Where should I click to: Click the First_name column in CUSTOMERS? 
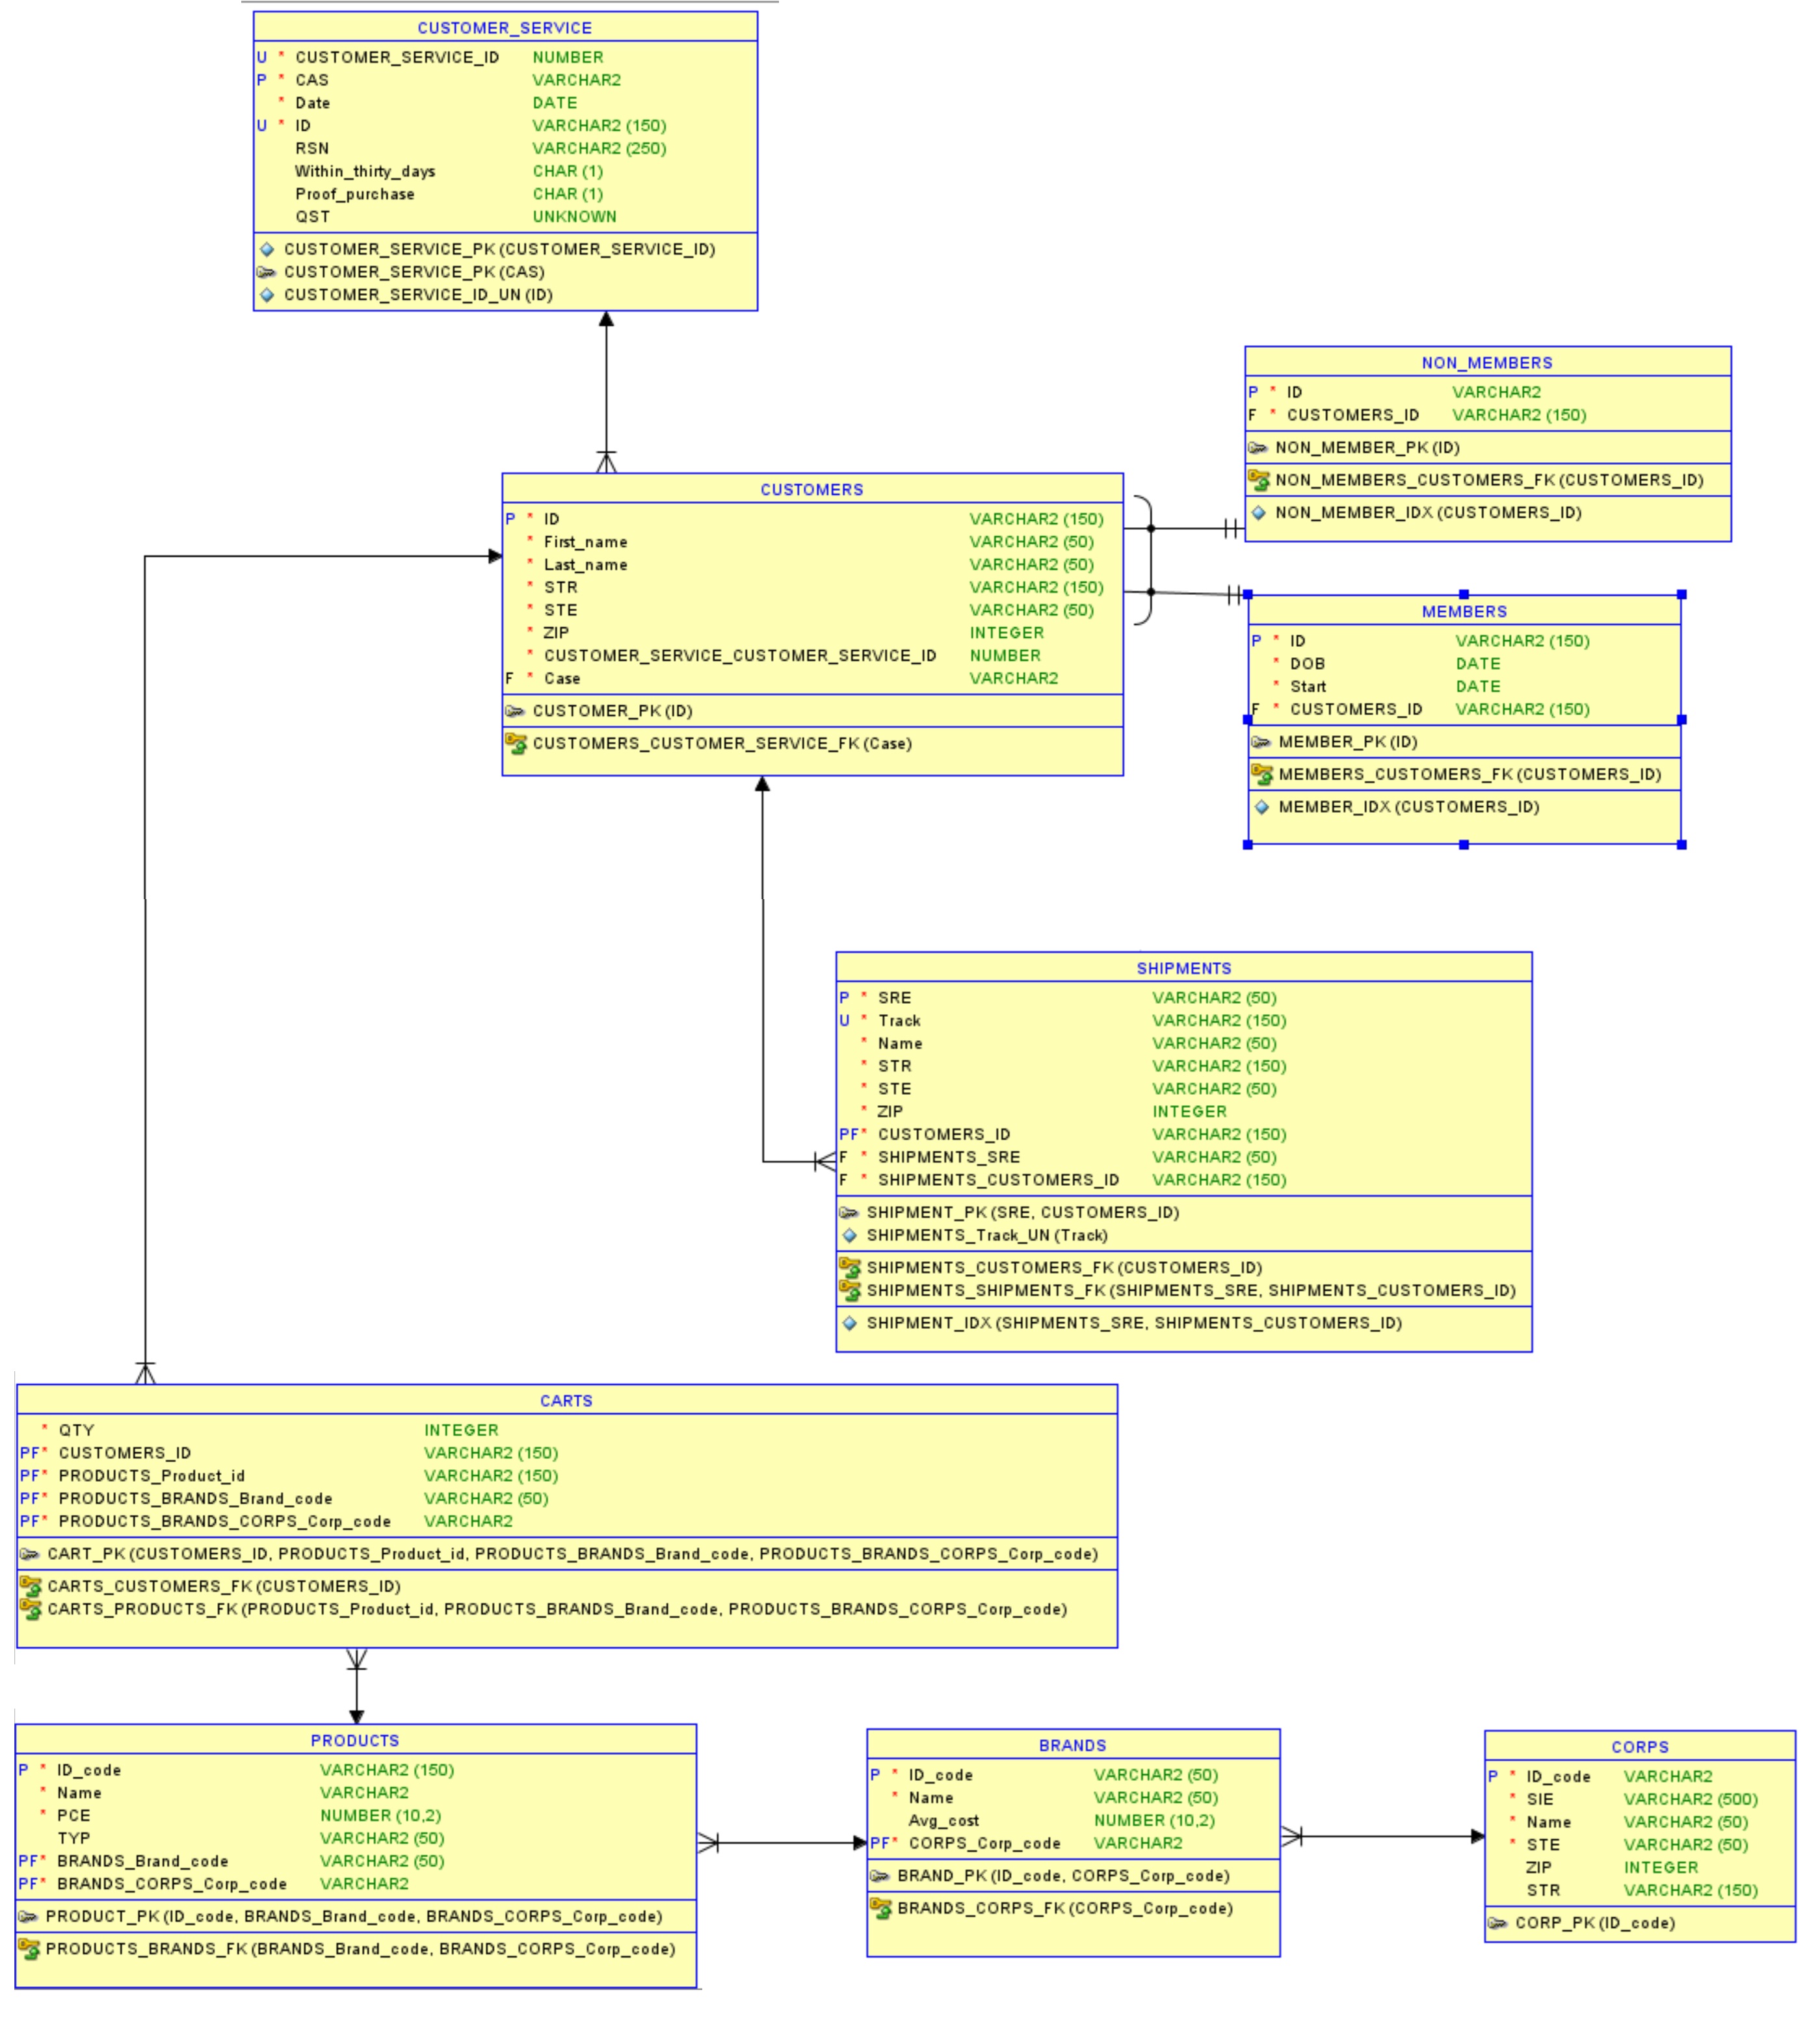click(812, 542)
